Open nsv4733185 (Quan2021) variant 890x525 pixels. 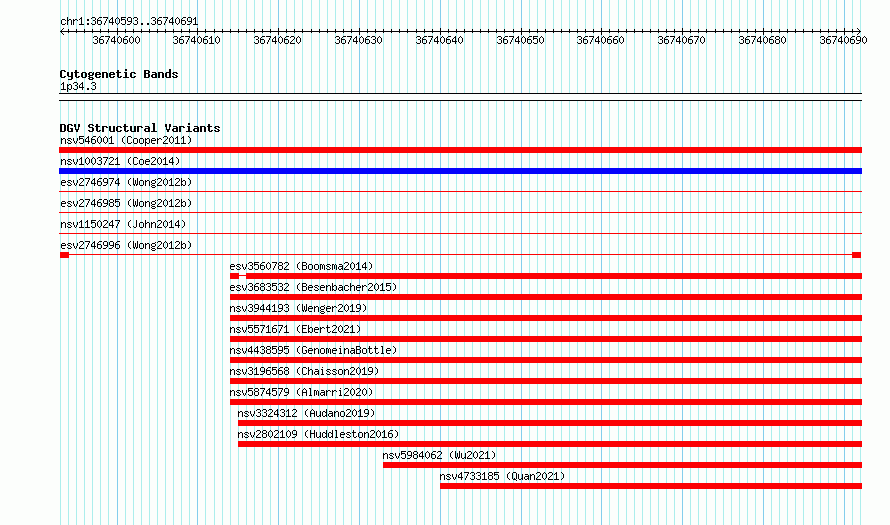tap(502, 476)
